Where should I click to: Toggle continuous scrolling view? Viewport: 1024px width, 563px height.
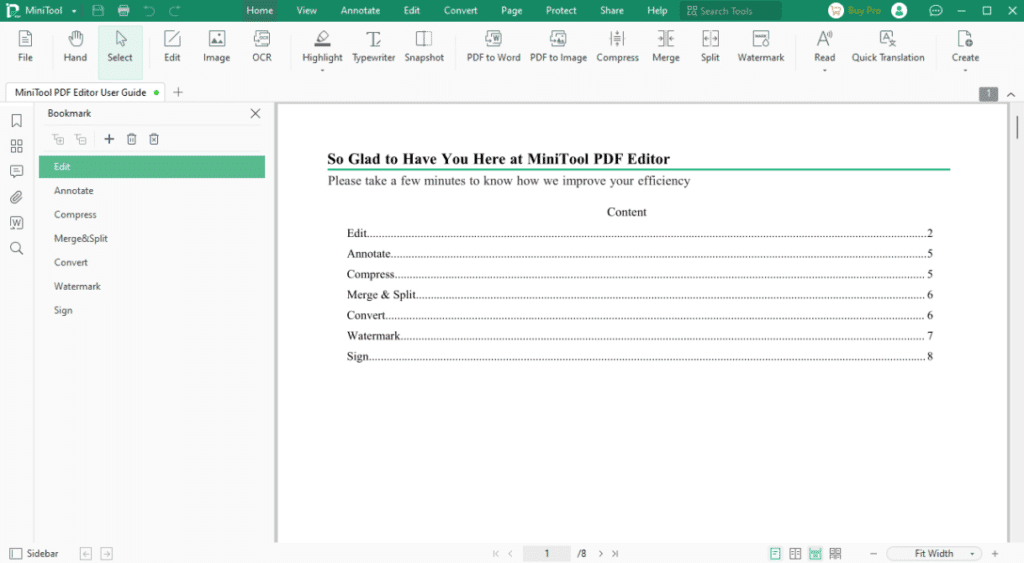815,553
